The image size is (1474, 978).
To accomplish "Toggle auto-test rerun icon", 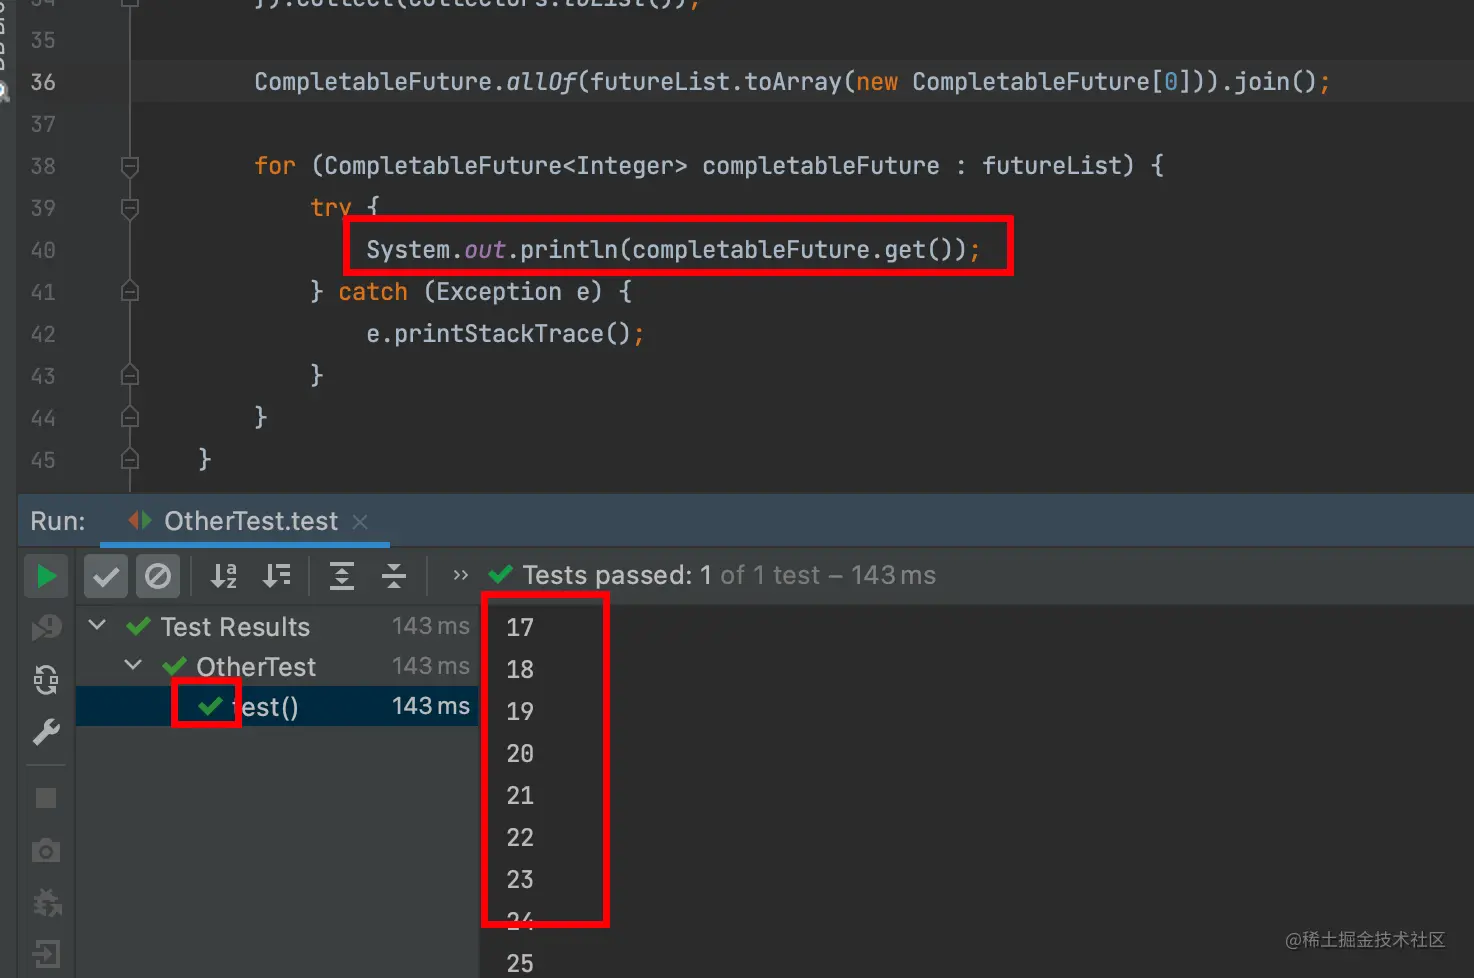I will point(46,680).
